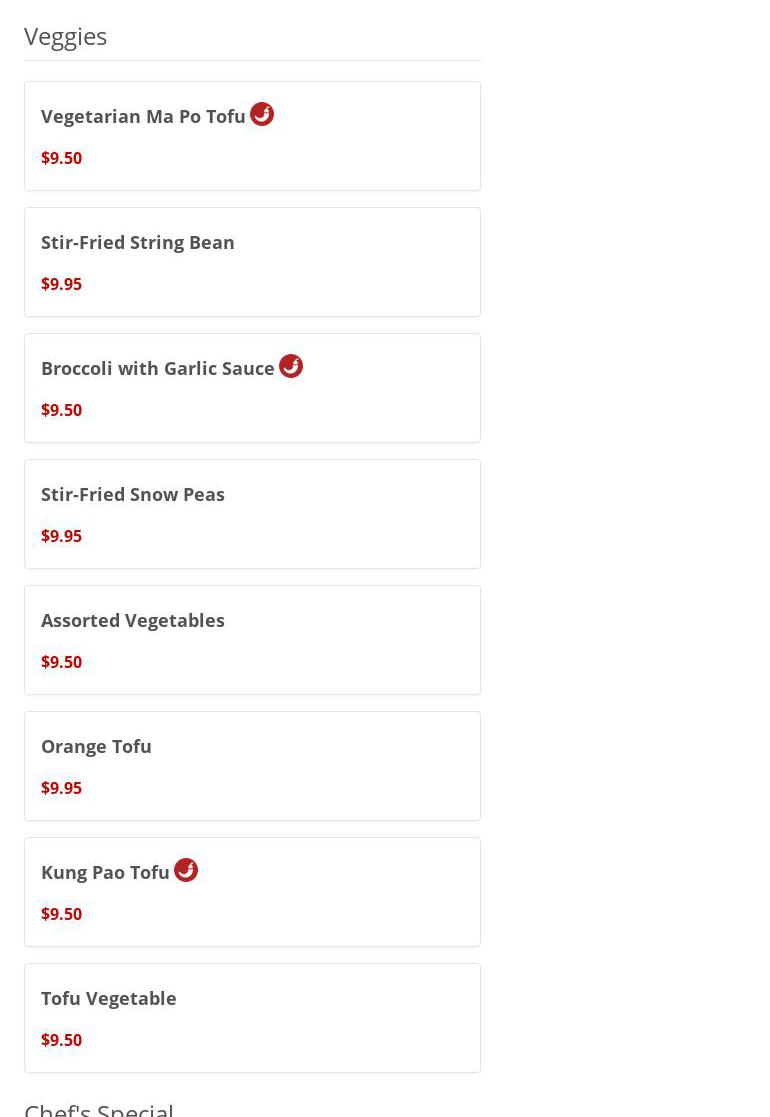Click the spicy icon beside Vegetarian Ma Po Tofu
The image size is (770, 1117).
point(262,114)
